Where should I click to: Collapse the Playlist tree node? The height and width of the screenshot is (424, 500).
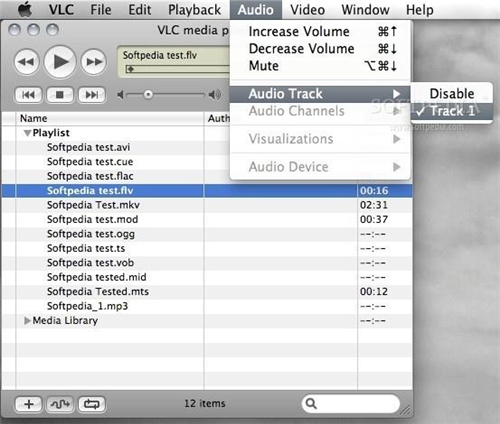[x=27, y=133]
